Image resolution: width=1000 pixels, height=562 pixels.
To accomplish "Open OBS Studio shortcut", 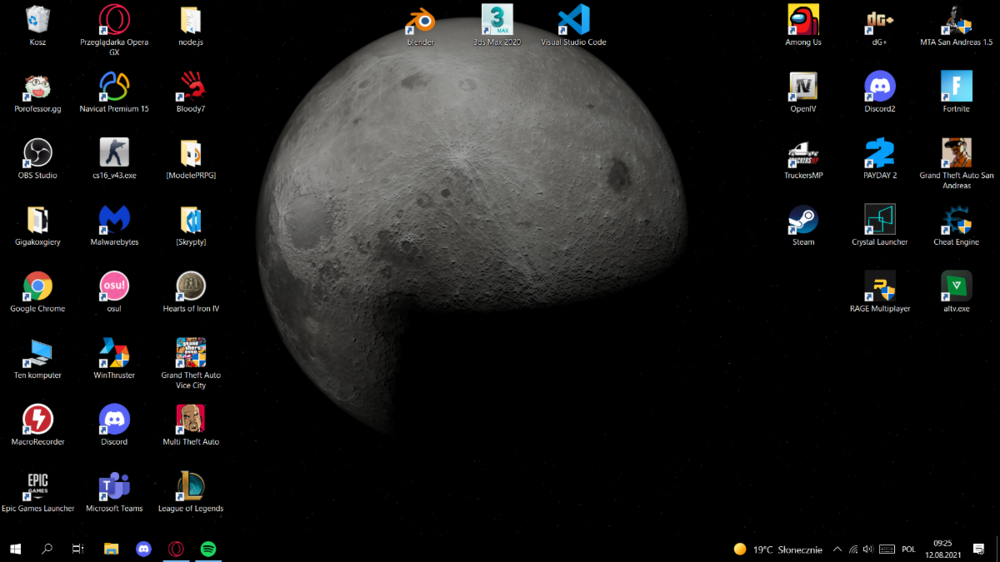I will [x=38, y=159].
